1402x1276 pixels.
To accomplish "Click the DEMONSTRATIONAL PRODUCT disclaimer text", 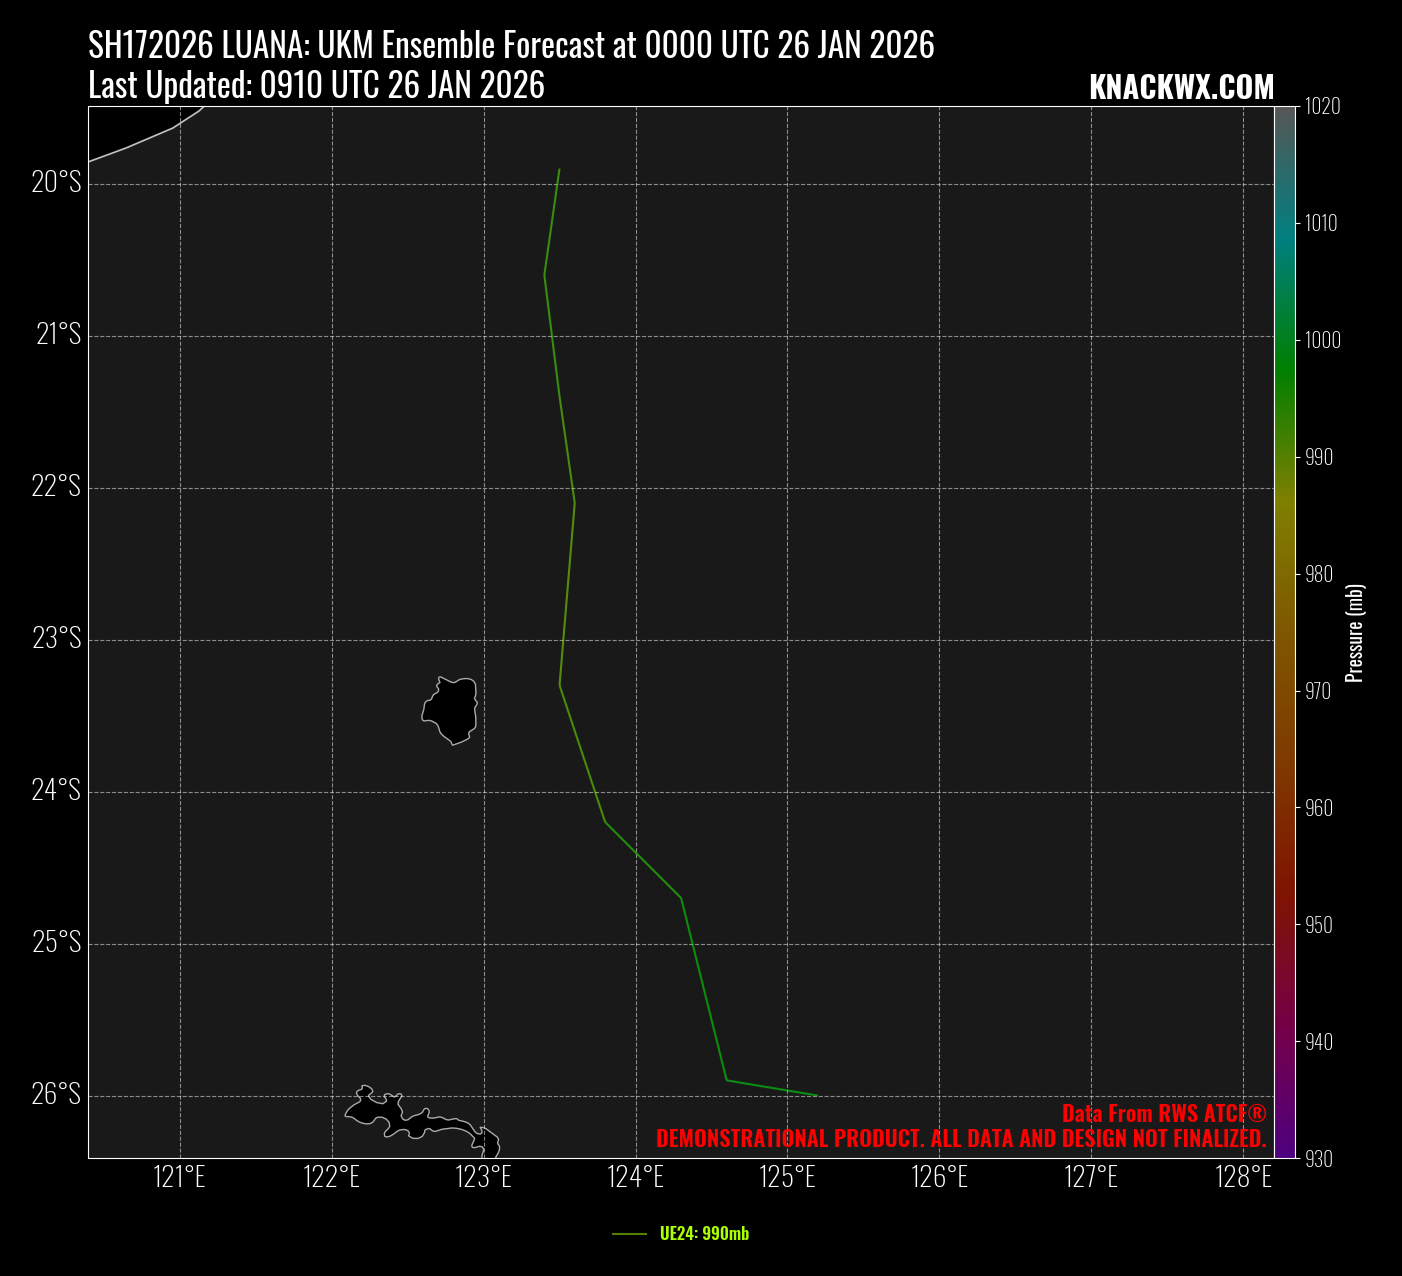I will [x=961, y=1139].
